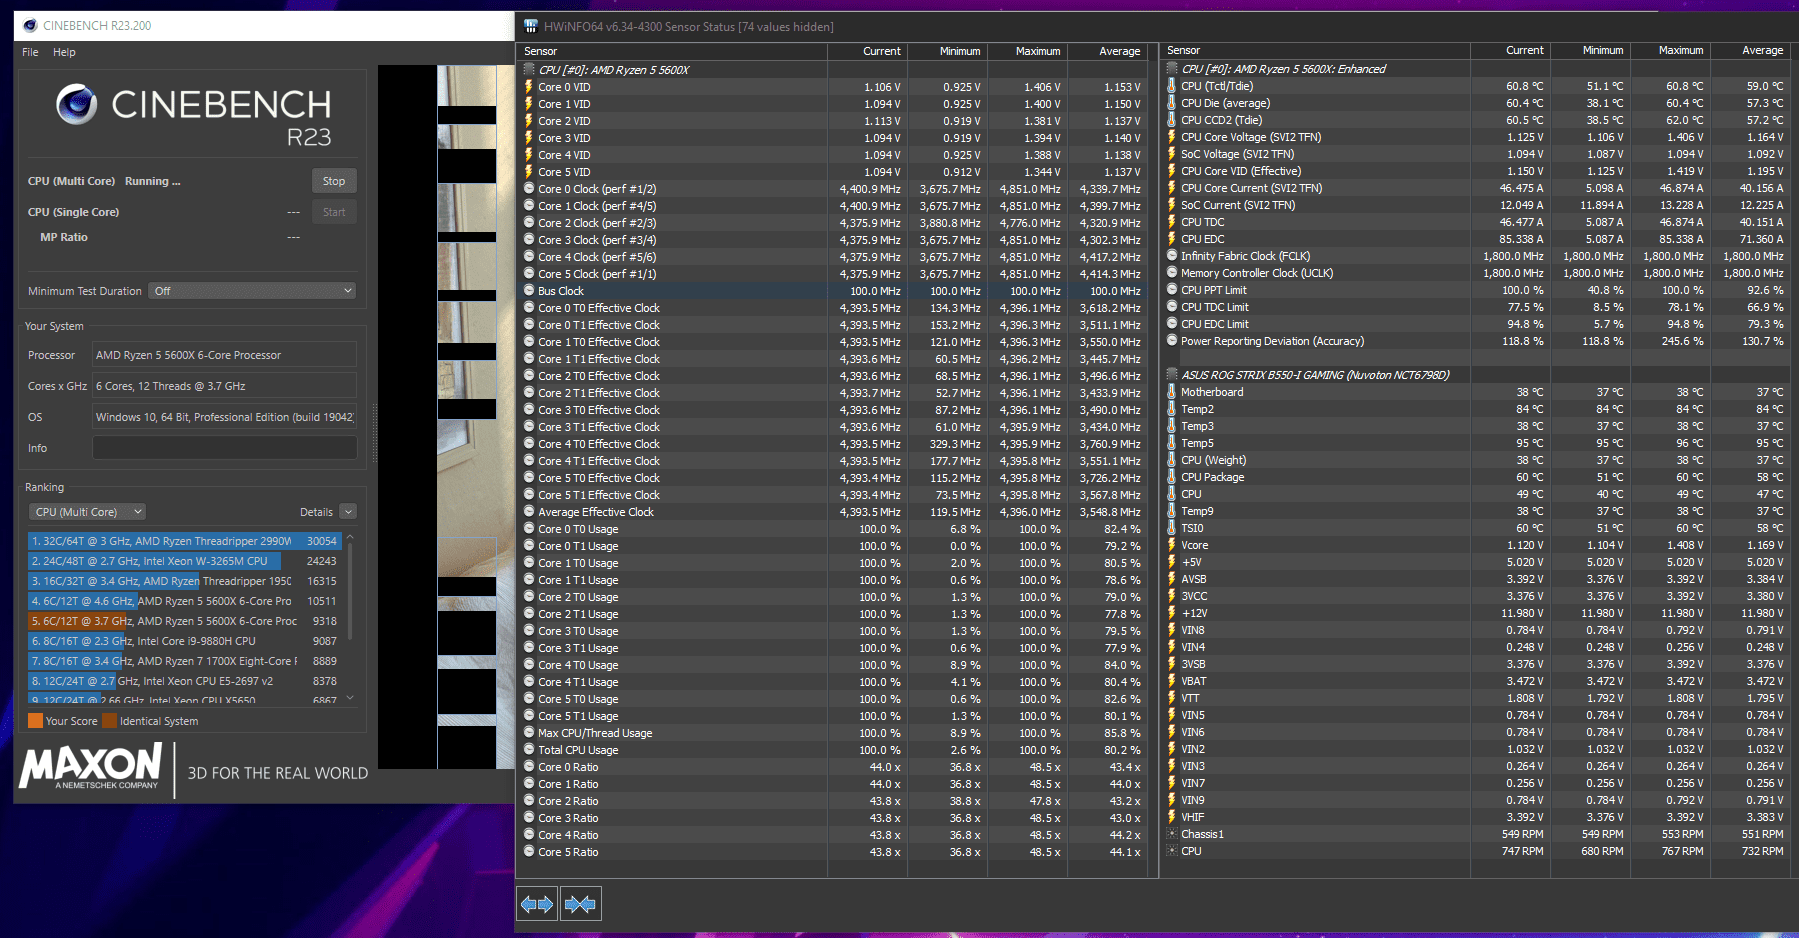Viewport: 1799px width, 938px height.
Task: Click the collapse-layout arrows button in HWiNFO
Action: (x=580, y=904)
